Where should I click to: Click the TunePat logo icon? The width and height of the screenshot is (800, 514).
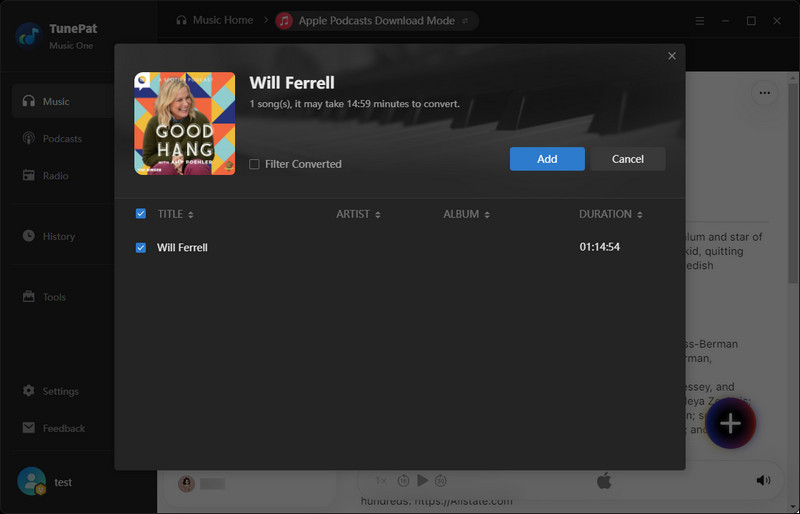29,36
